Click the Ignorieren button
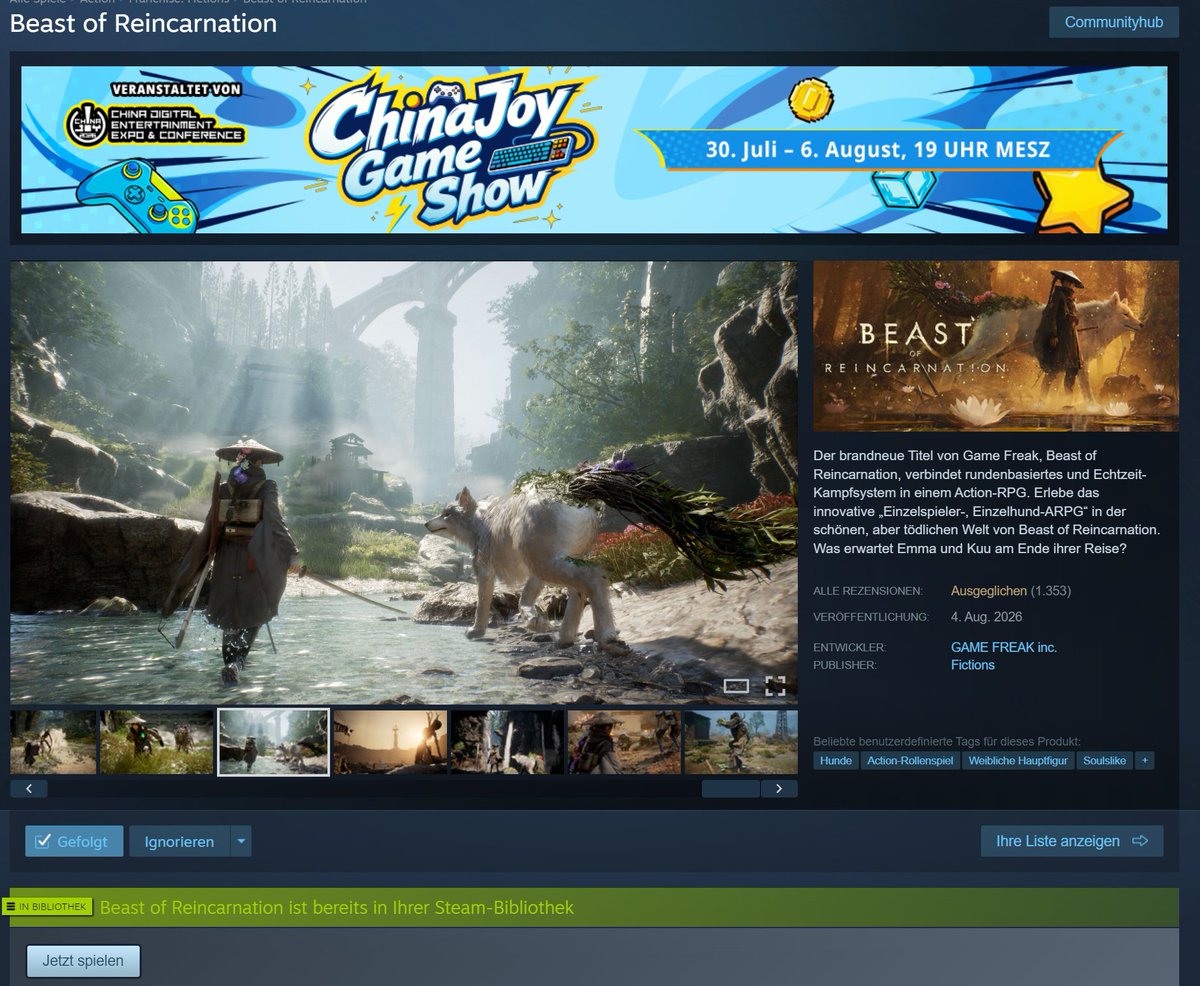 tap(179, 841)
